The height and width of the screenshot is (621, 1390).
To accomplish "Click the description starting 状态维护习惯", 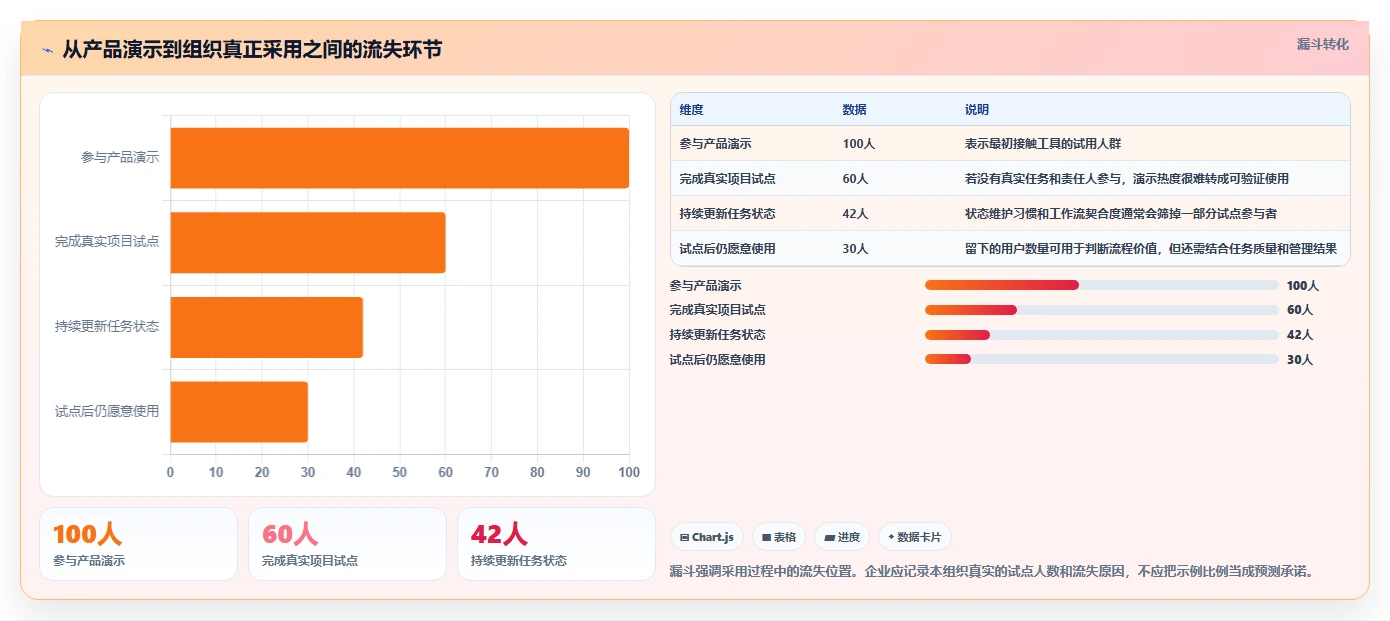I will 1121,214.
